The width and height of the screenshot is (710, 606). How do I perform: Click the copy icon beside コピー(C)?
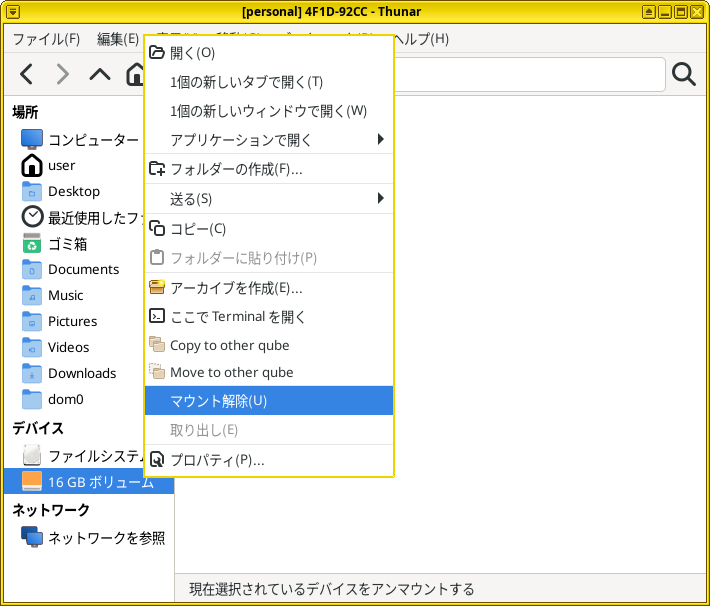[x=157, y=228]
